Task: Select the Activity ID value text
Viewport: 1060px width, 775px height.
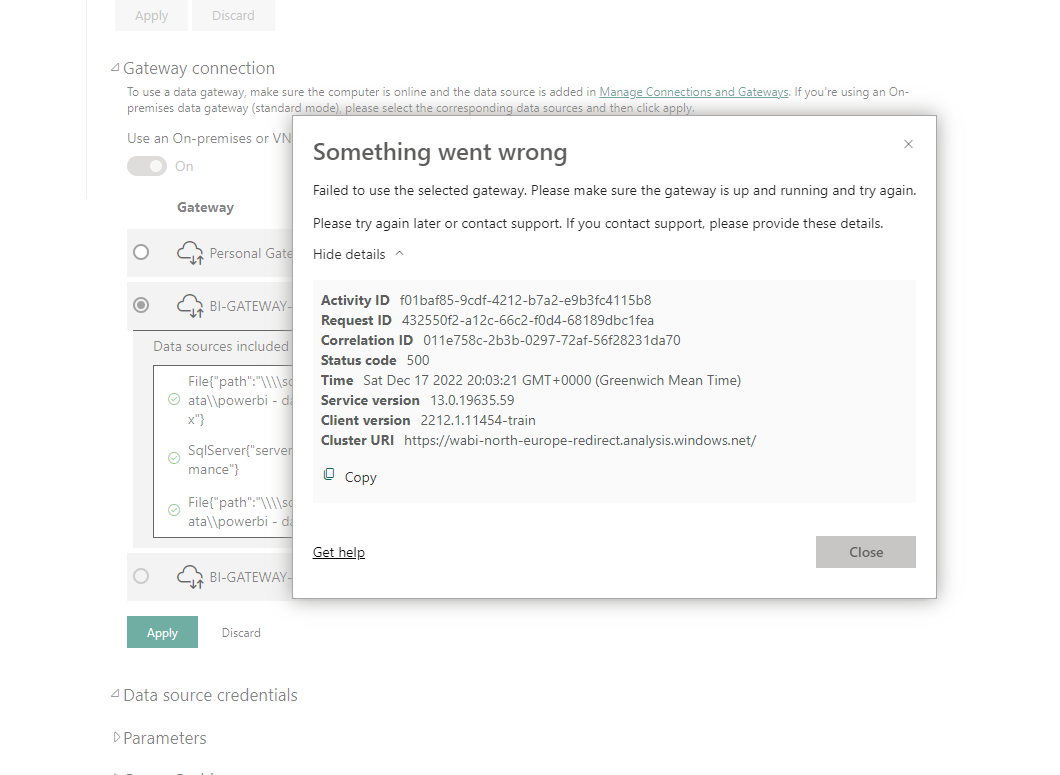Action: pyautogui.click(x=525, y=300)
